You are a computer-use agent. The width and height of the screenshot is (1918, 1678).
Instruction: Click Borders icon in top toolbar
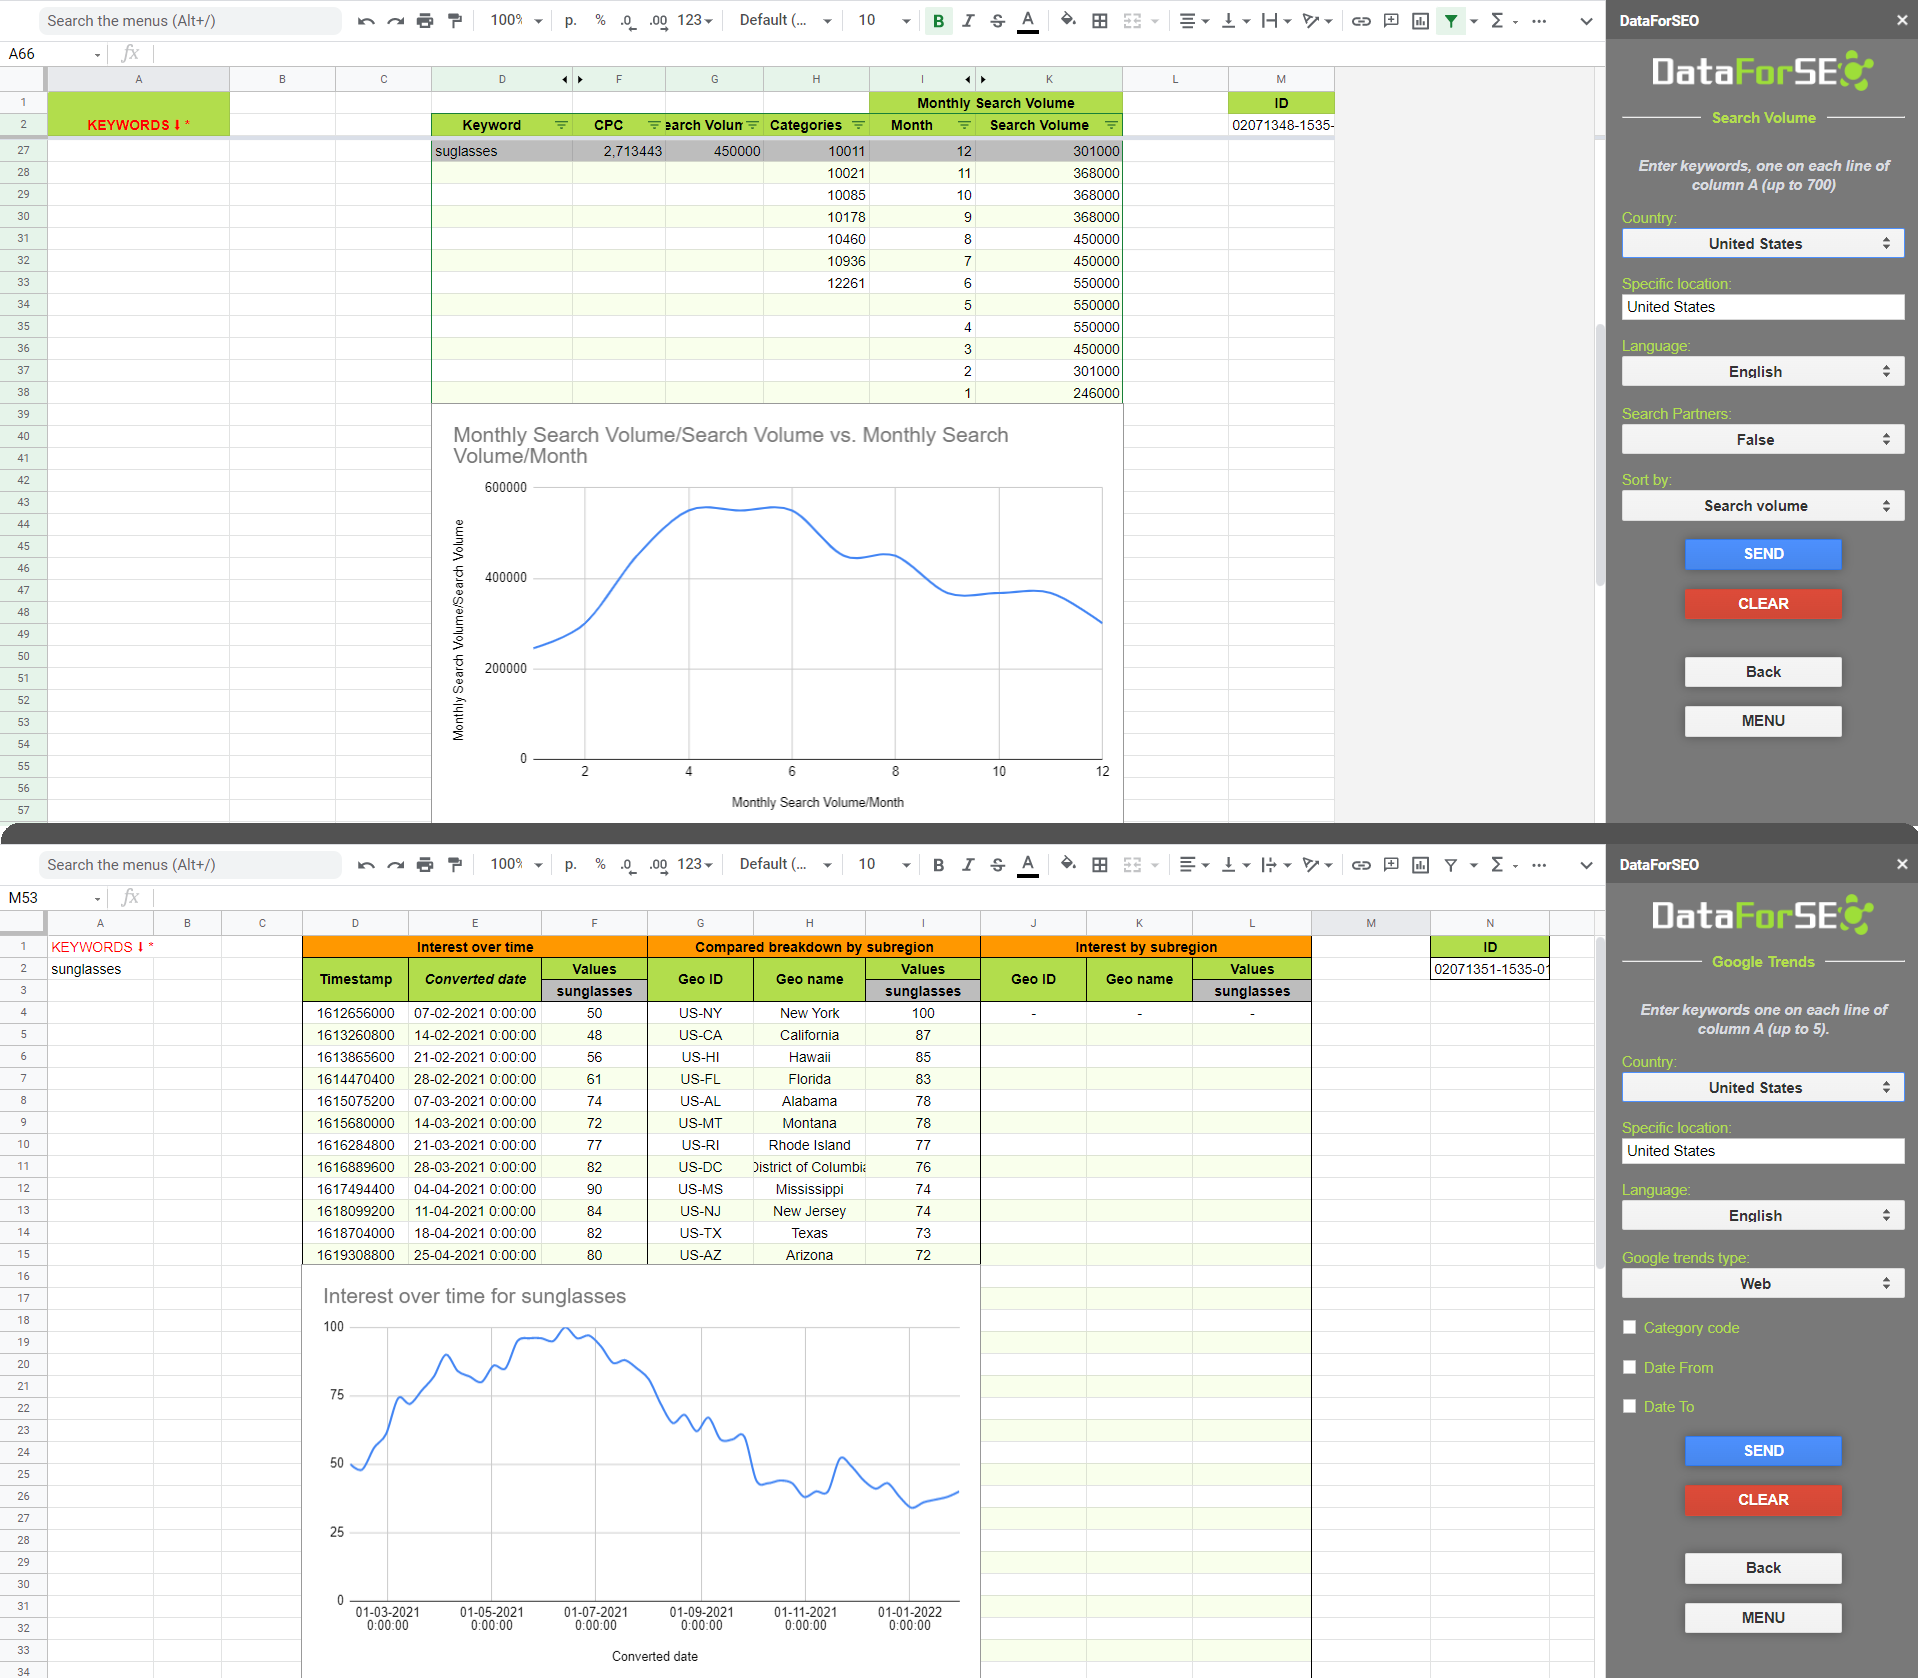[1100, 21]
